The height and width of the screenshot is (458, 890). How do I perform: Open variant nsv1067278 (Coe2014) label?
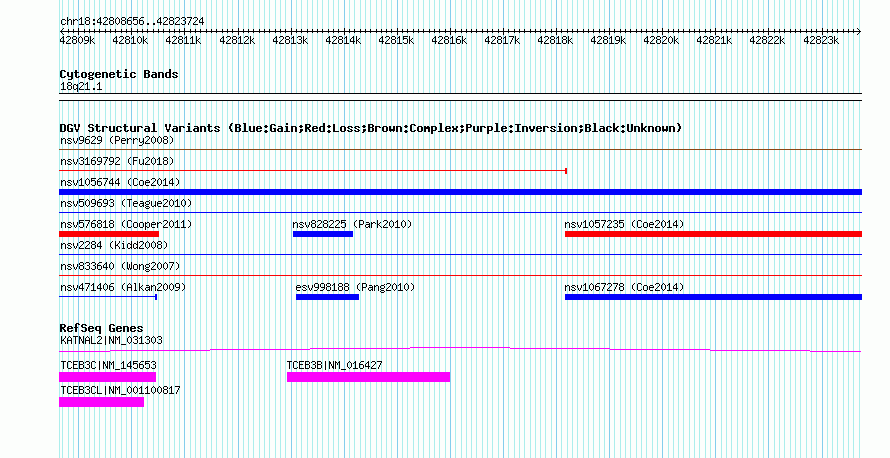624,287
